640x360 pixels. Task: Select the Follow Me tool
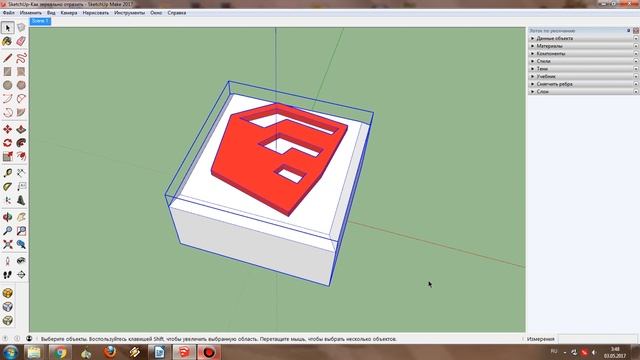[21, 143]
